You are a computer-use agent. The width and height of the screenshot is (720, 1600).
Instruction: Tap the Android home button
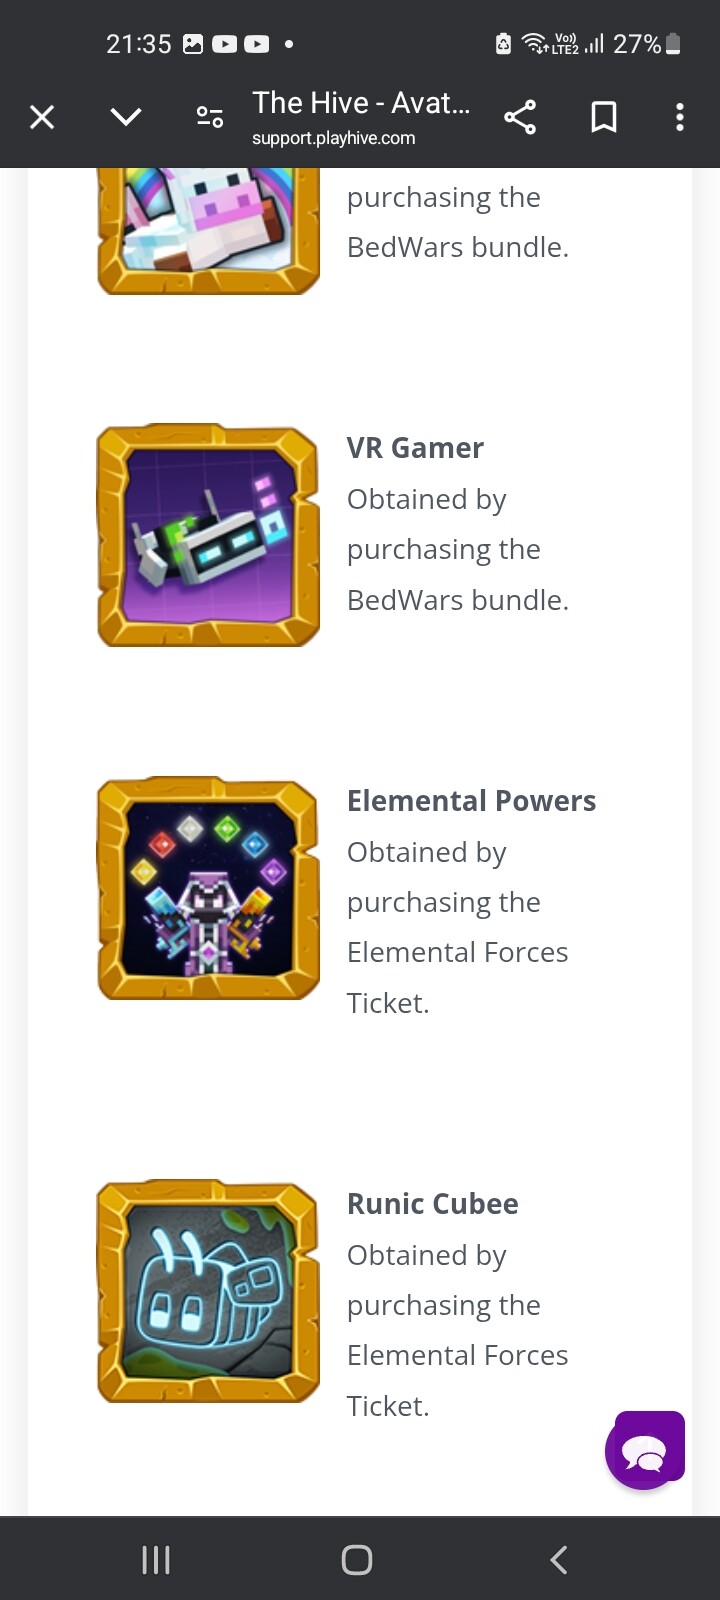[357, 1560]
